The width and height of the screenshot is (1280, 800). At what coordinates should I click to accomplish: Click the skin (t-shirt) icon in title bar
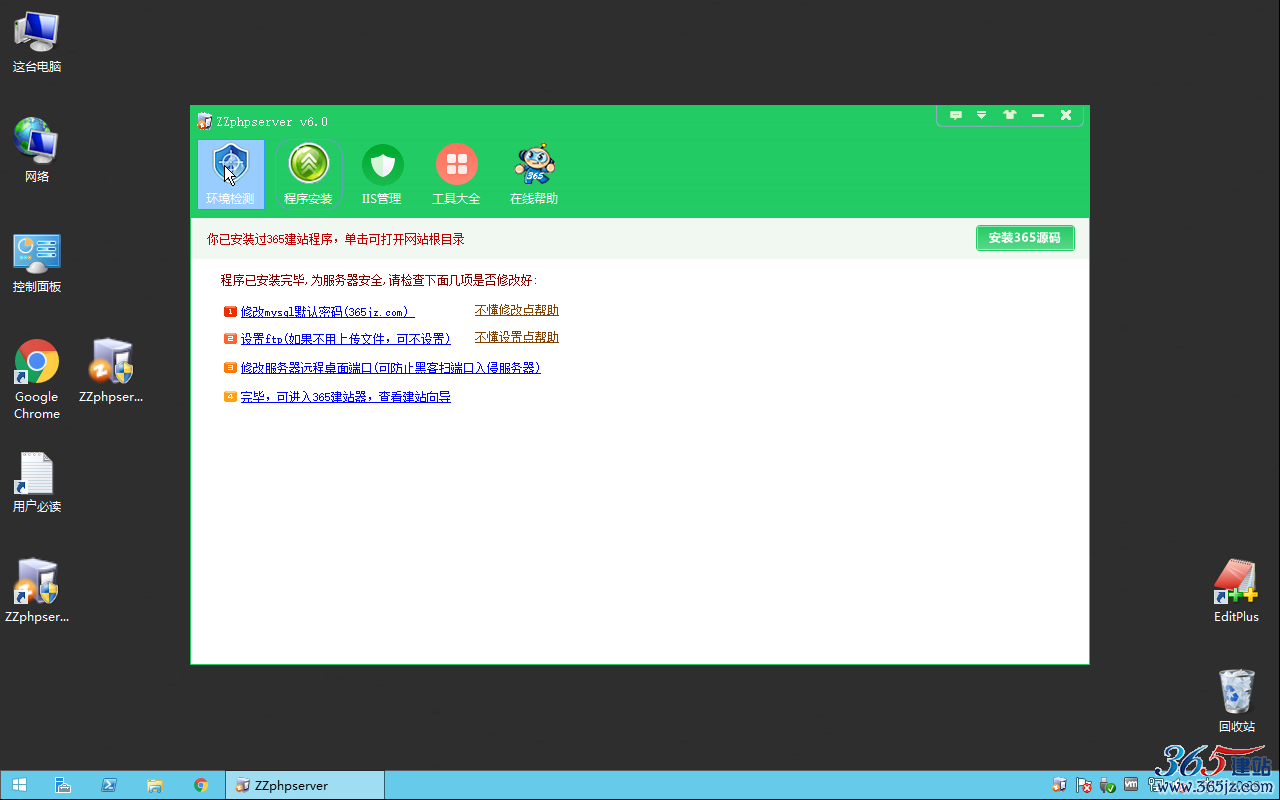coord(1010,115)
